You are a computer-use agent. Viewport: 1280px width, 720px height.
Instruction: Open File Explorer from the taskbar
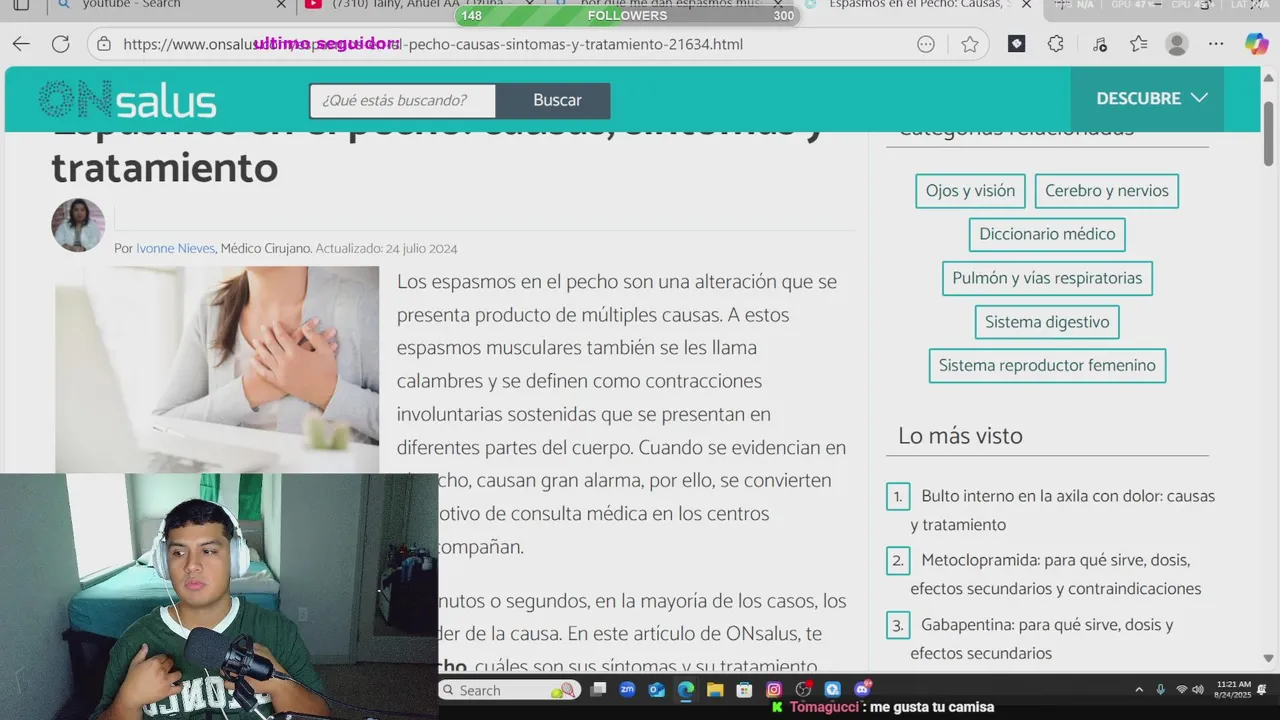(x=715, y=690)
